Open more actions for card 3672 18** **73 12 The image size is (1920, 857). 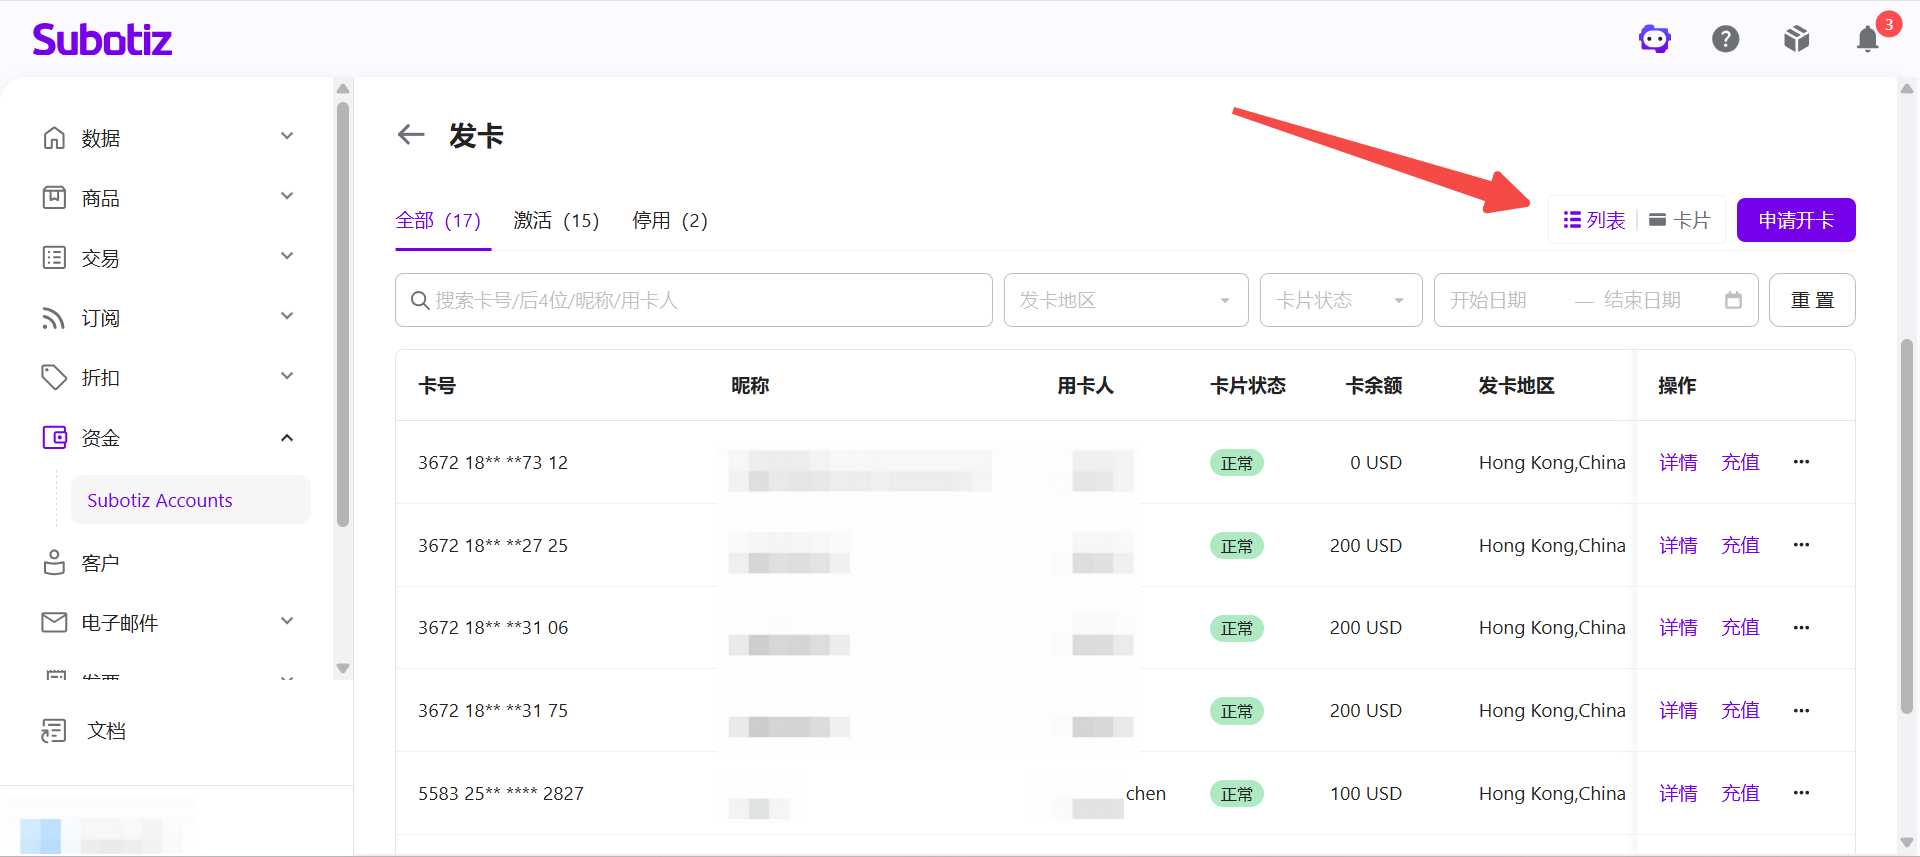pyautogui.click(x=1801, y=462)
